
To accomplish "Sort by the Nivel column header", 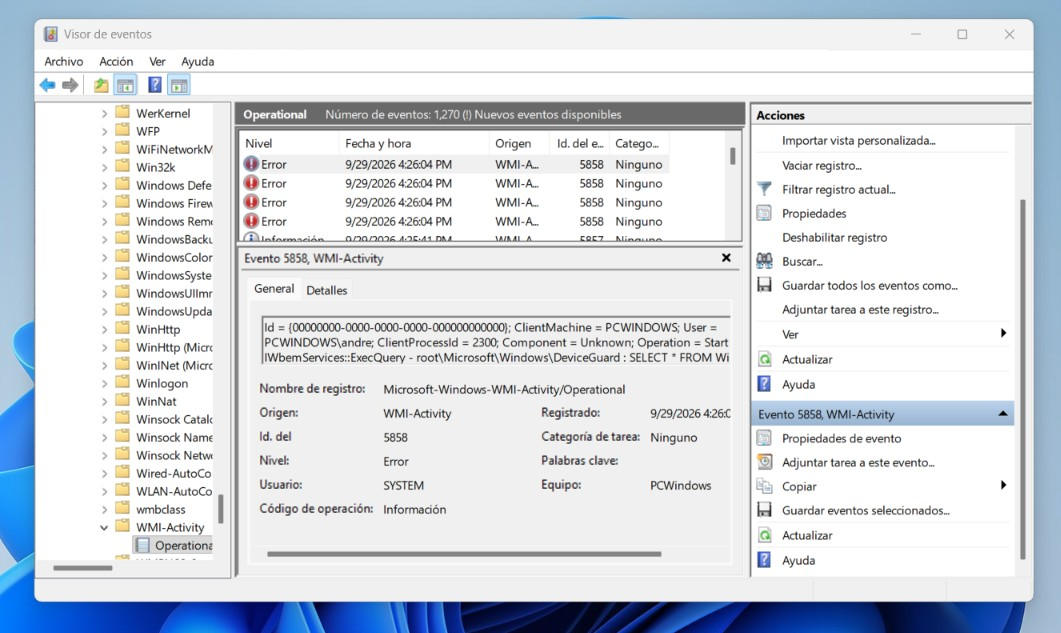I will click(290, 144).
